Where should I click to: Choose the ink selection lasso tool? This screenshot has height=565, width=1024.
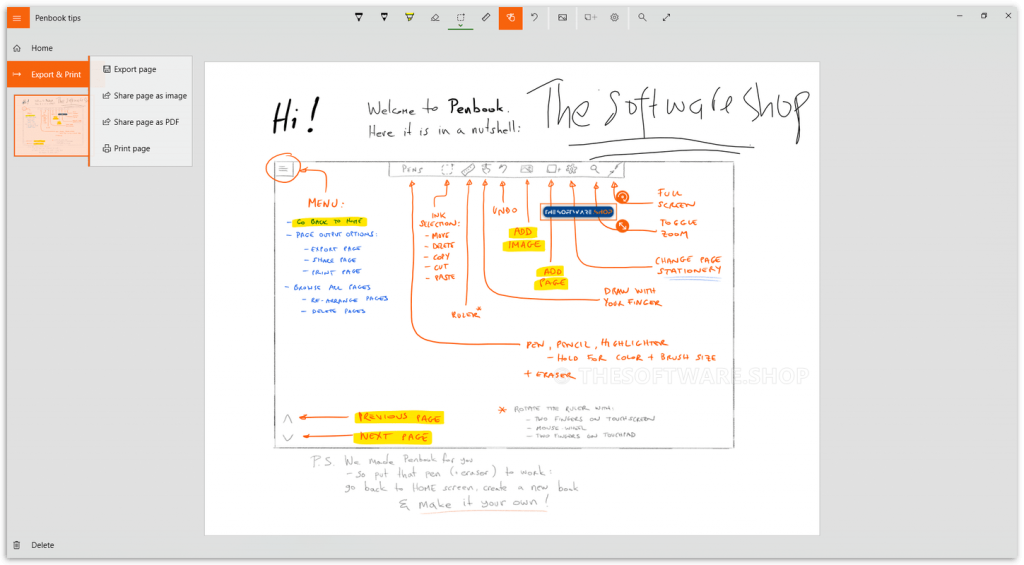point(460,18)
